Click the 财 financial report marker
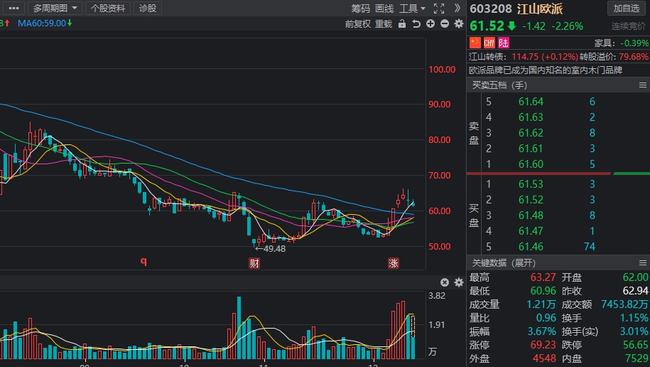The height and width of the screenshot is (367, 650). [254, 263]
